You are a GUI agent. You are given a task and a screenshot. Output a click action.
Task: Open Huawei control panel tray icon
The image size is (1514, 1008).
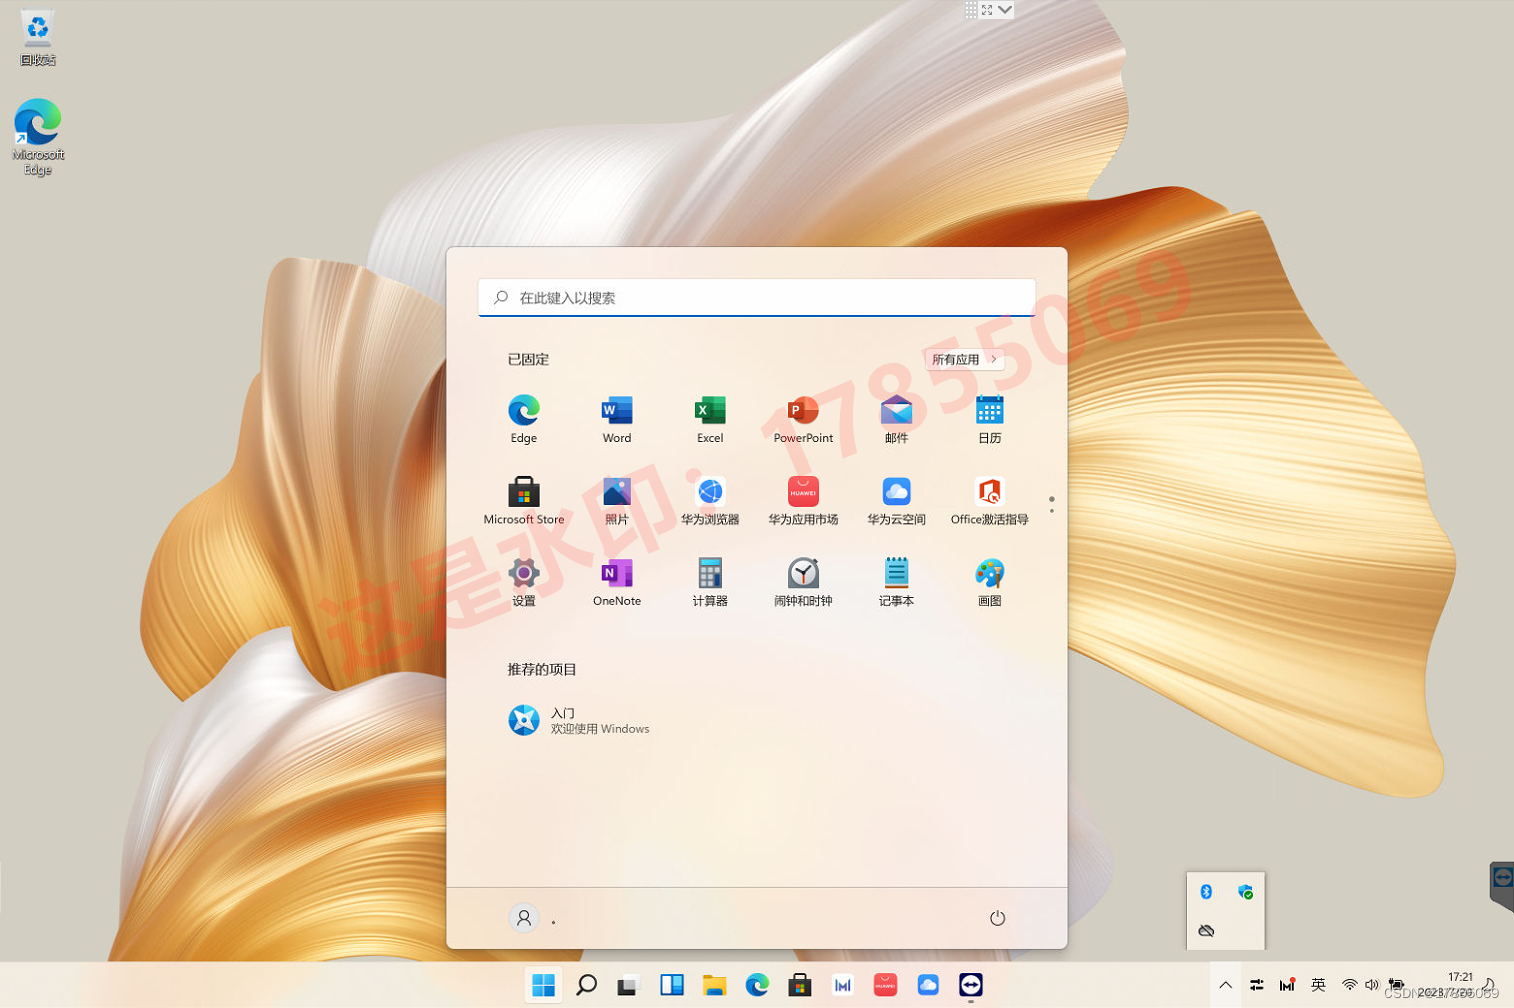(1256, 985)
